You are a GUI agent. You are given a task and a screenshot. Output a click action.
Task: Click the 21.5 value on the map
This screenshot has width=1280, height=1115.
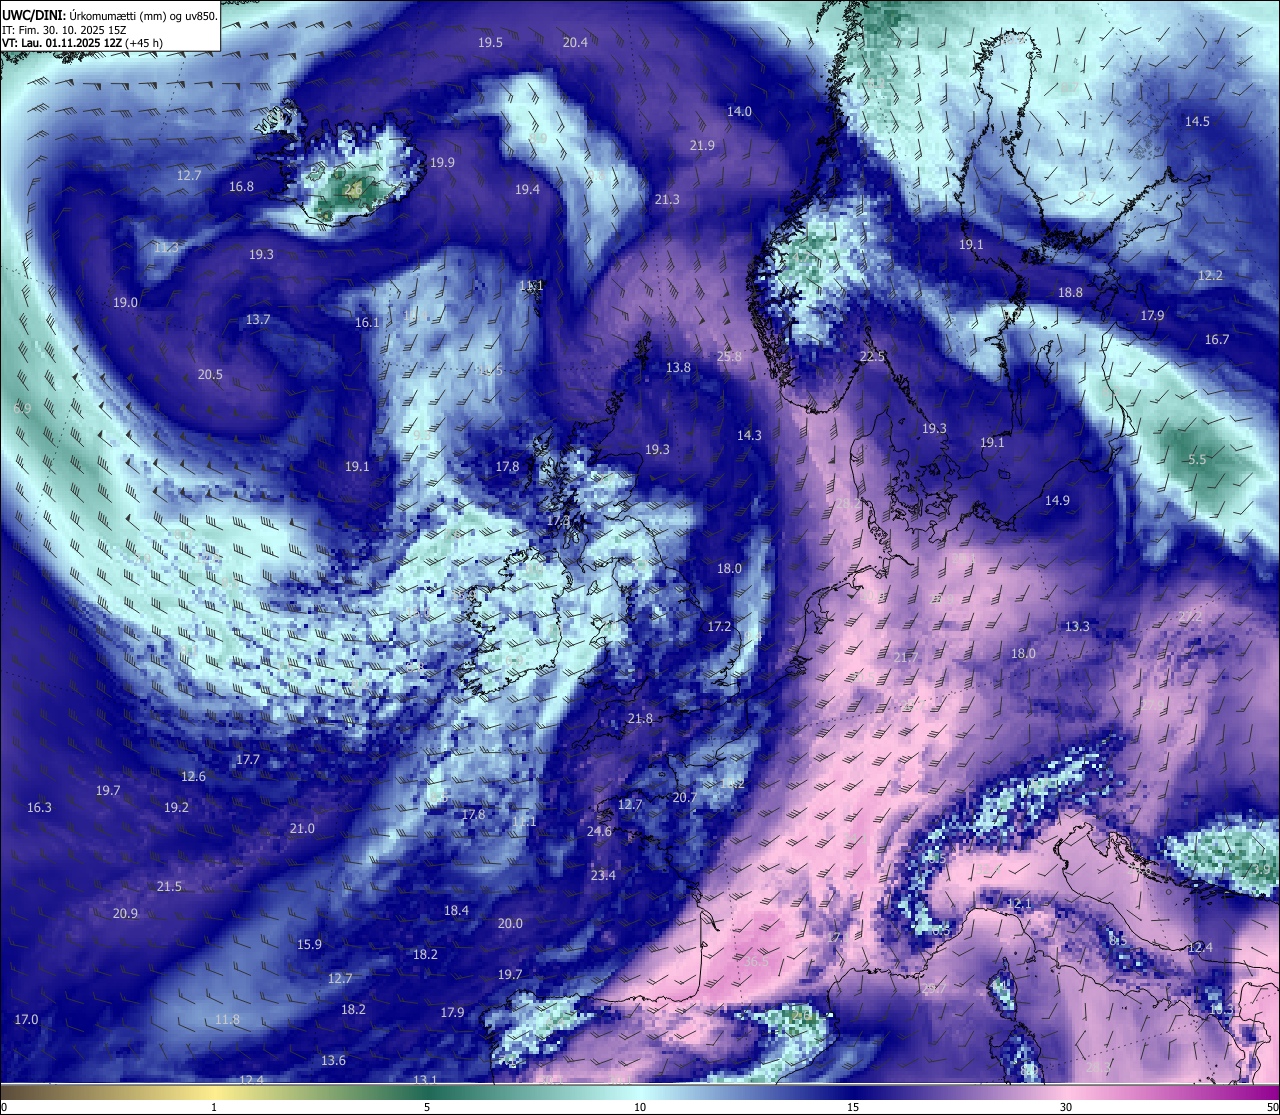(169, 887)
